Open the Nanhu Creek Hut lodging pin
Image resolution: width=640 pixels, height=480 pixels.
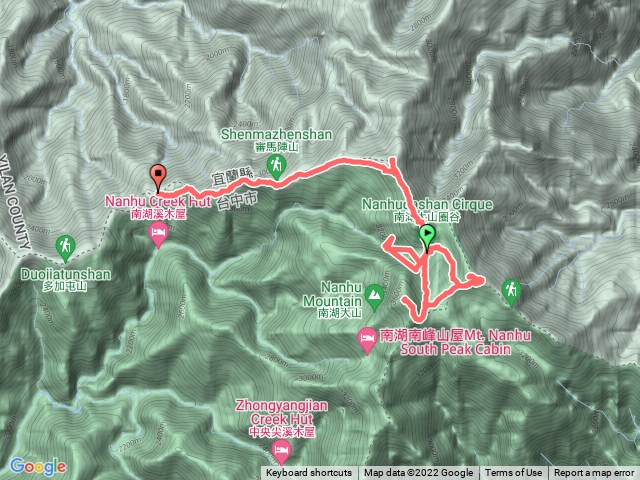[x=158, y=235]
